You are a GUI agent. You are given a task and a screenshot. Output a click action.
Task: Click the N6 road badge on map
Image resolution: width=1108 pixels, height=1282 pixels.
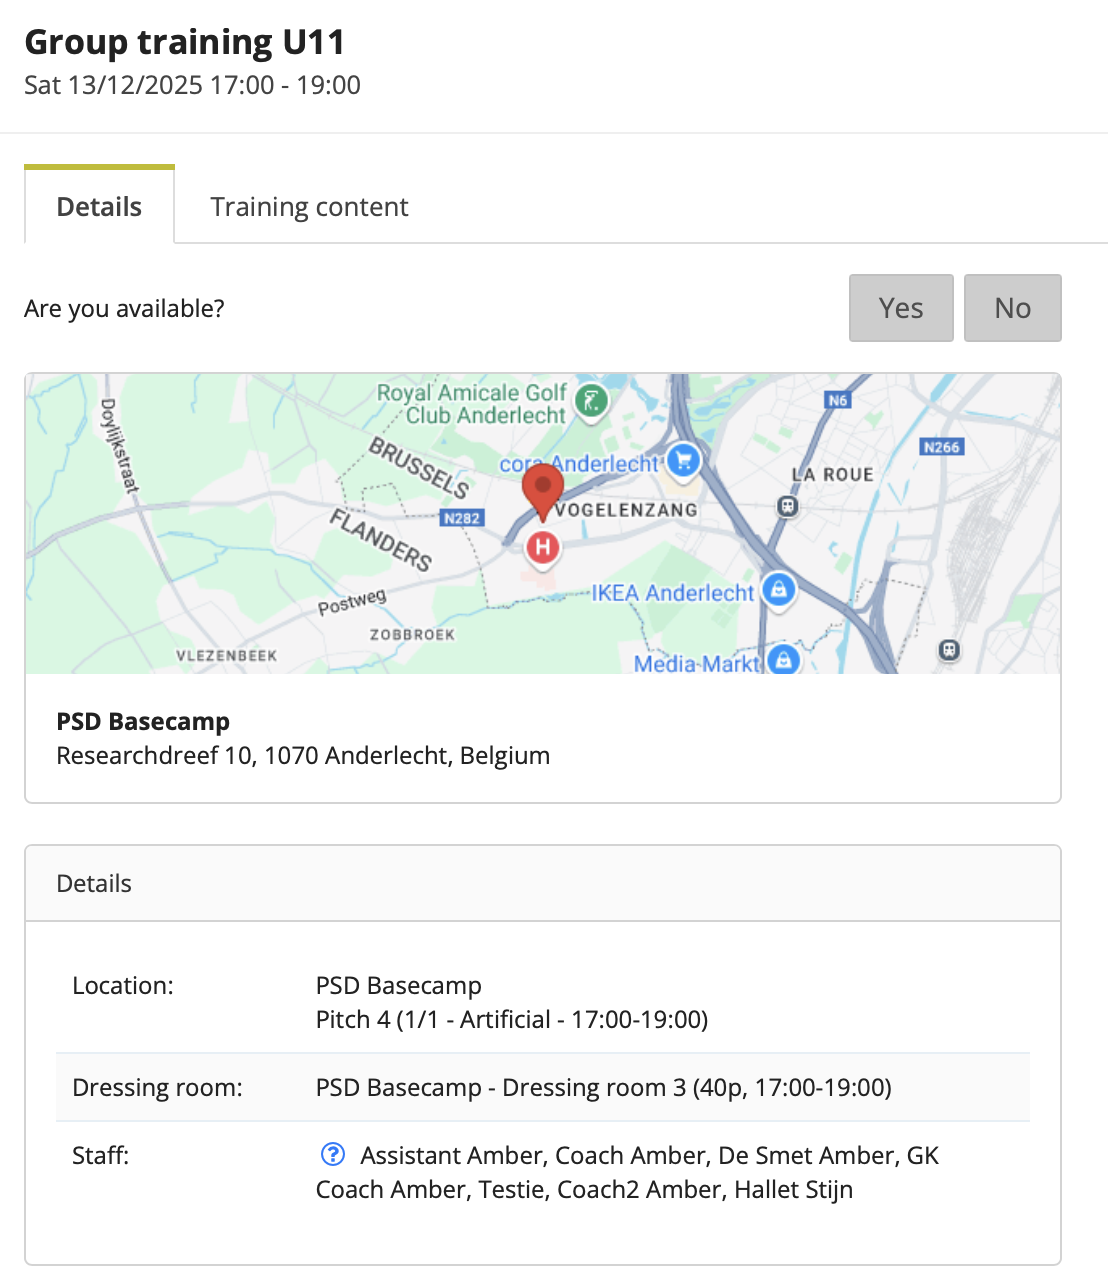click(x=838, y=400)
